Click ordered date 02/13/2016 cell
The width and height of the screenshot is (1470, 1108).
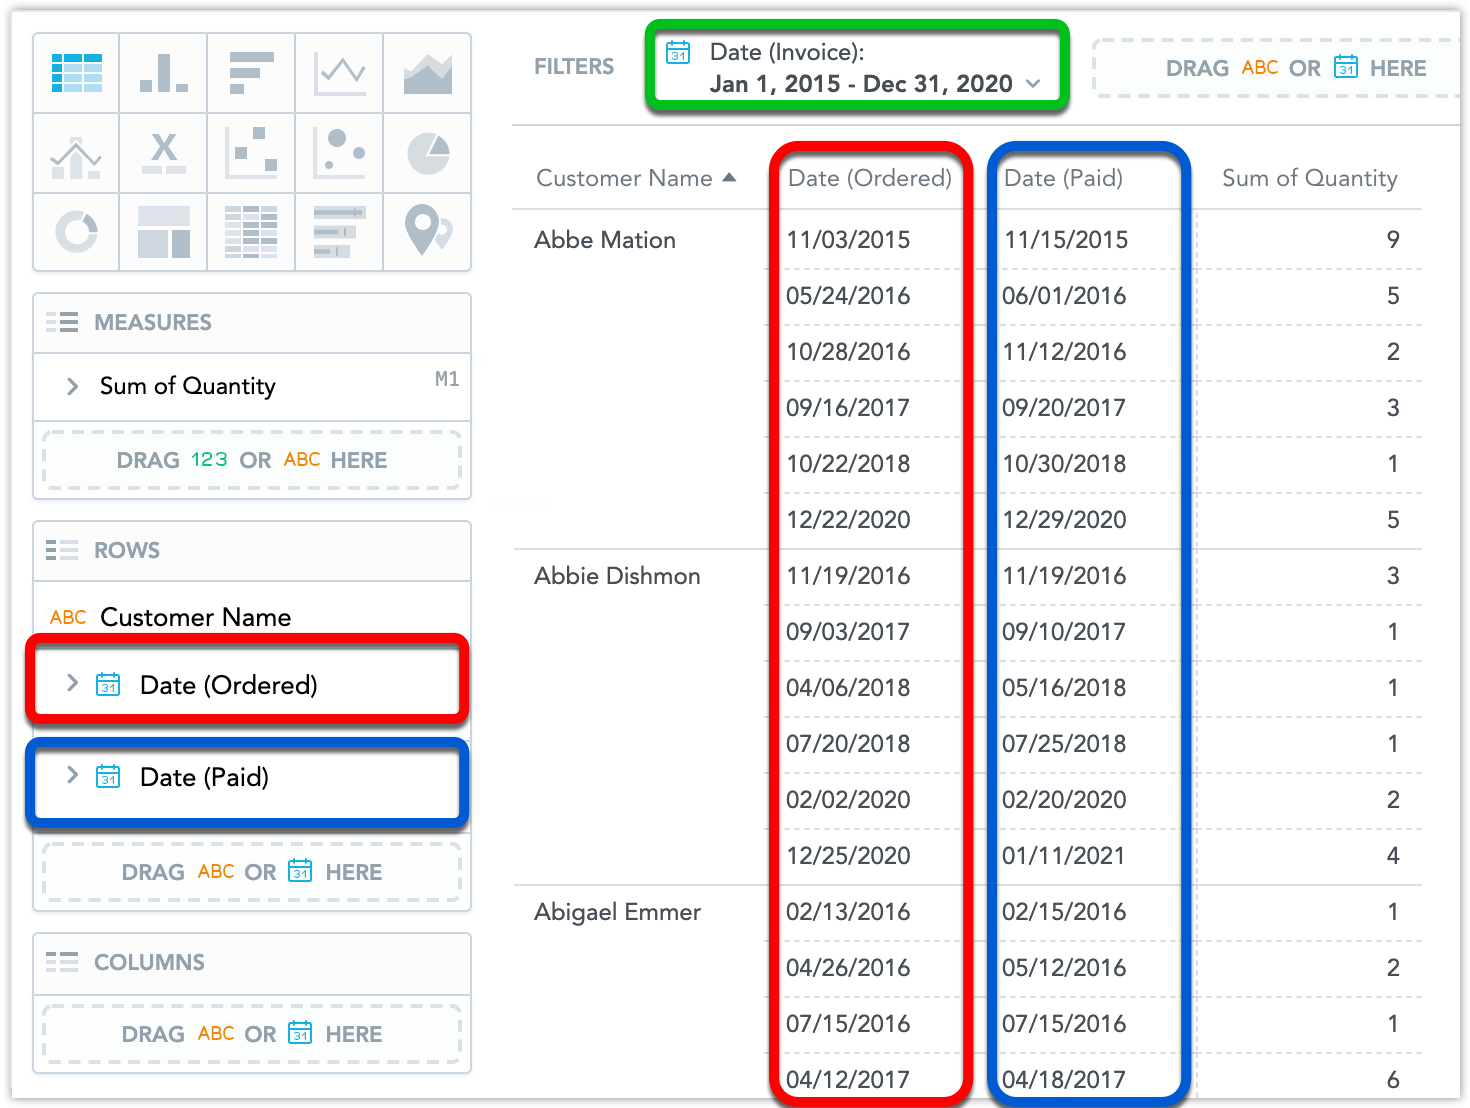coord(848,912)
